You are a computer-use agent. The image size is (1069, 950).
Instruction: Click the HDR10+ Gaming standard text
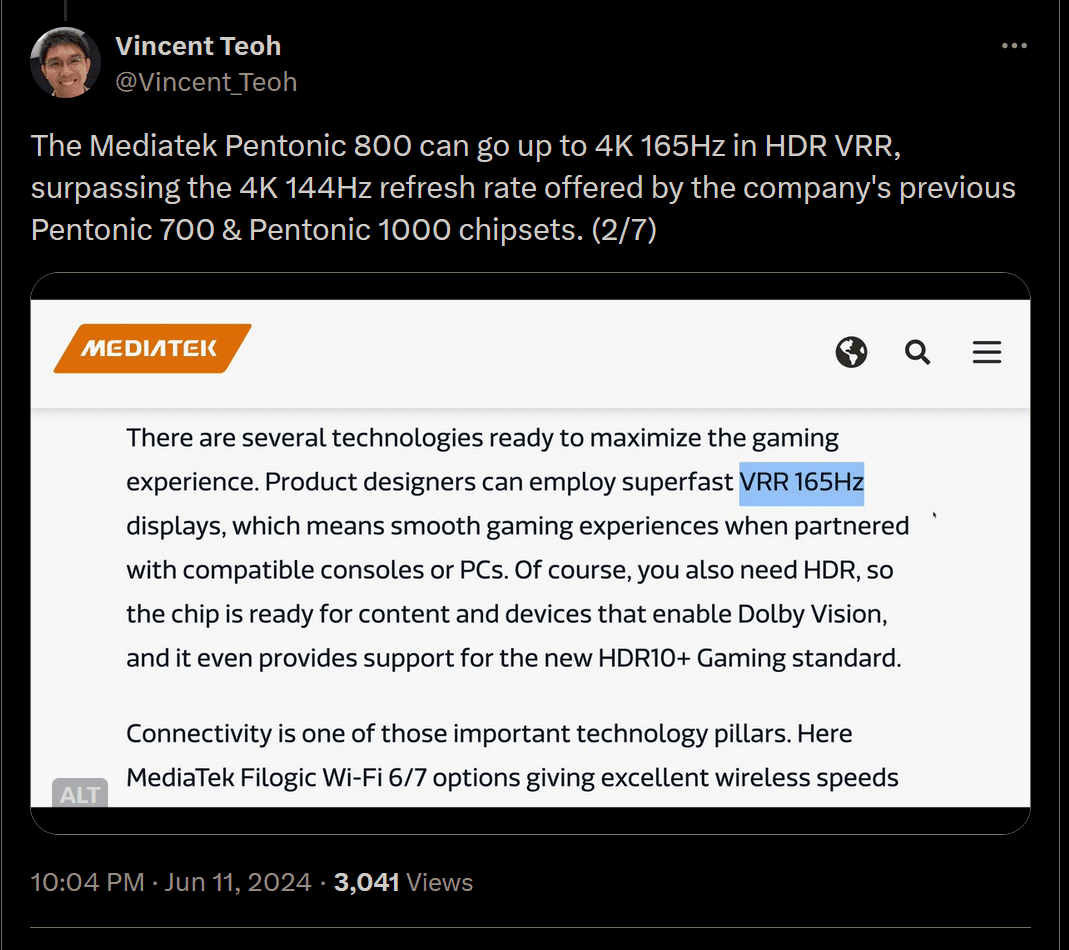[749, 658]
